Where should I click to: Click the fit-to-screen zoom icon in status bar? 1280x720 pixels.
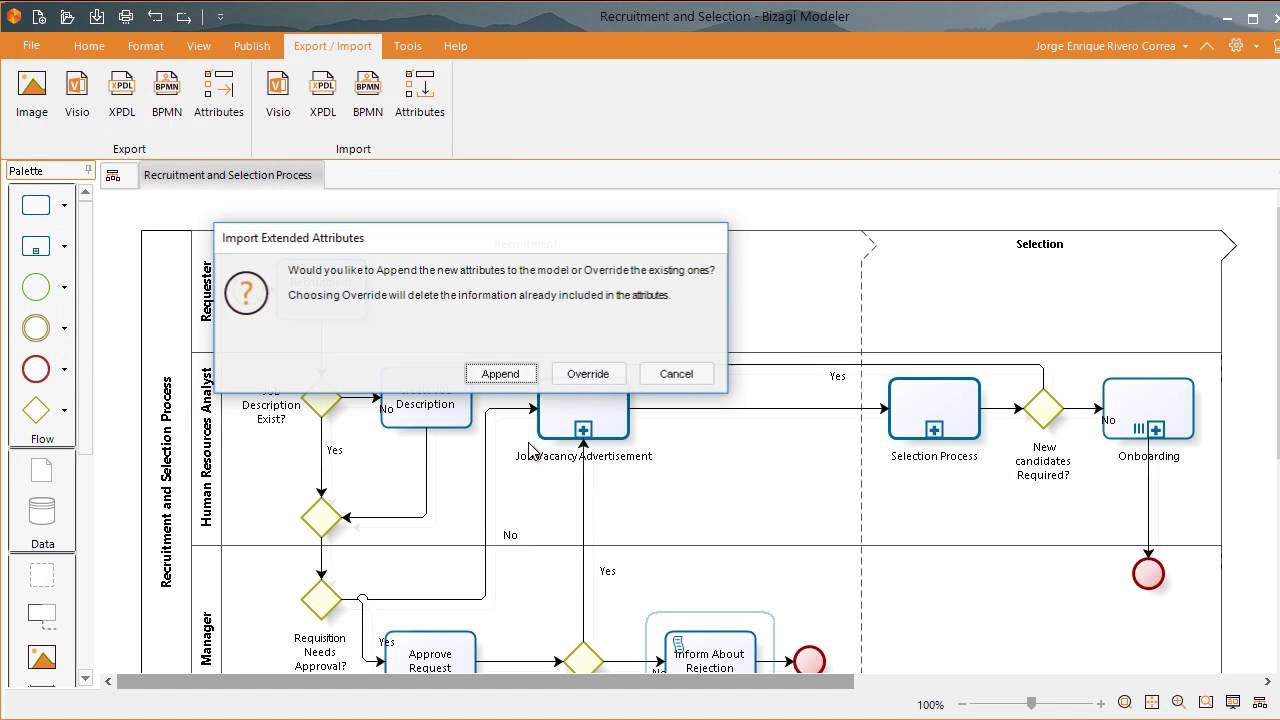point(1125,703)
